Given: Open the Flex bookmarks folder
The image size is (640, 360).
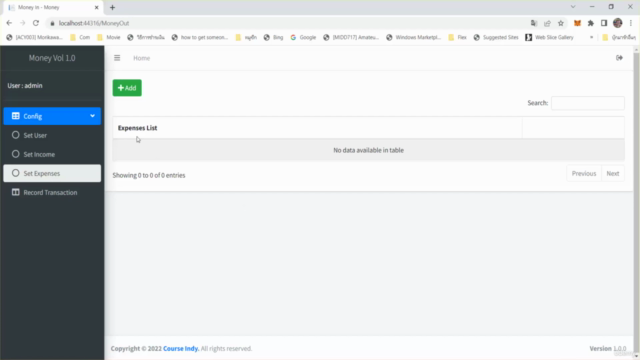Looking at the screenshot, I should point(458,37).
